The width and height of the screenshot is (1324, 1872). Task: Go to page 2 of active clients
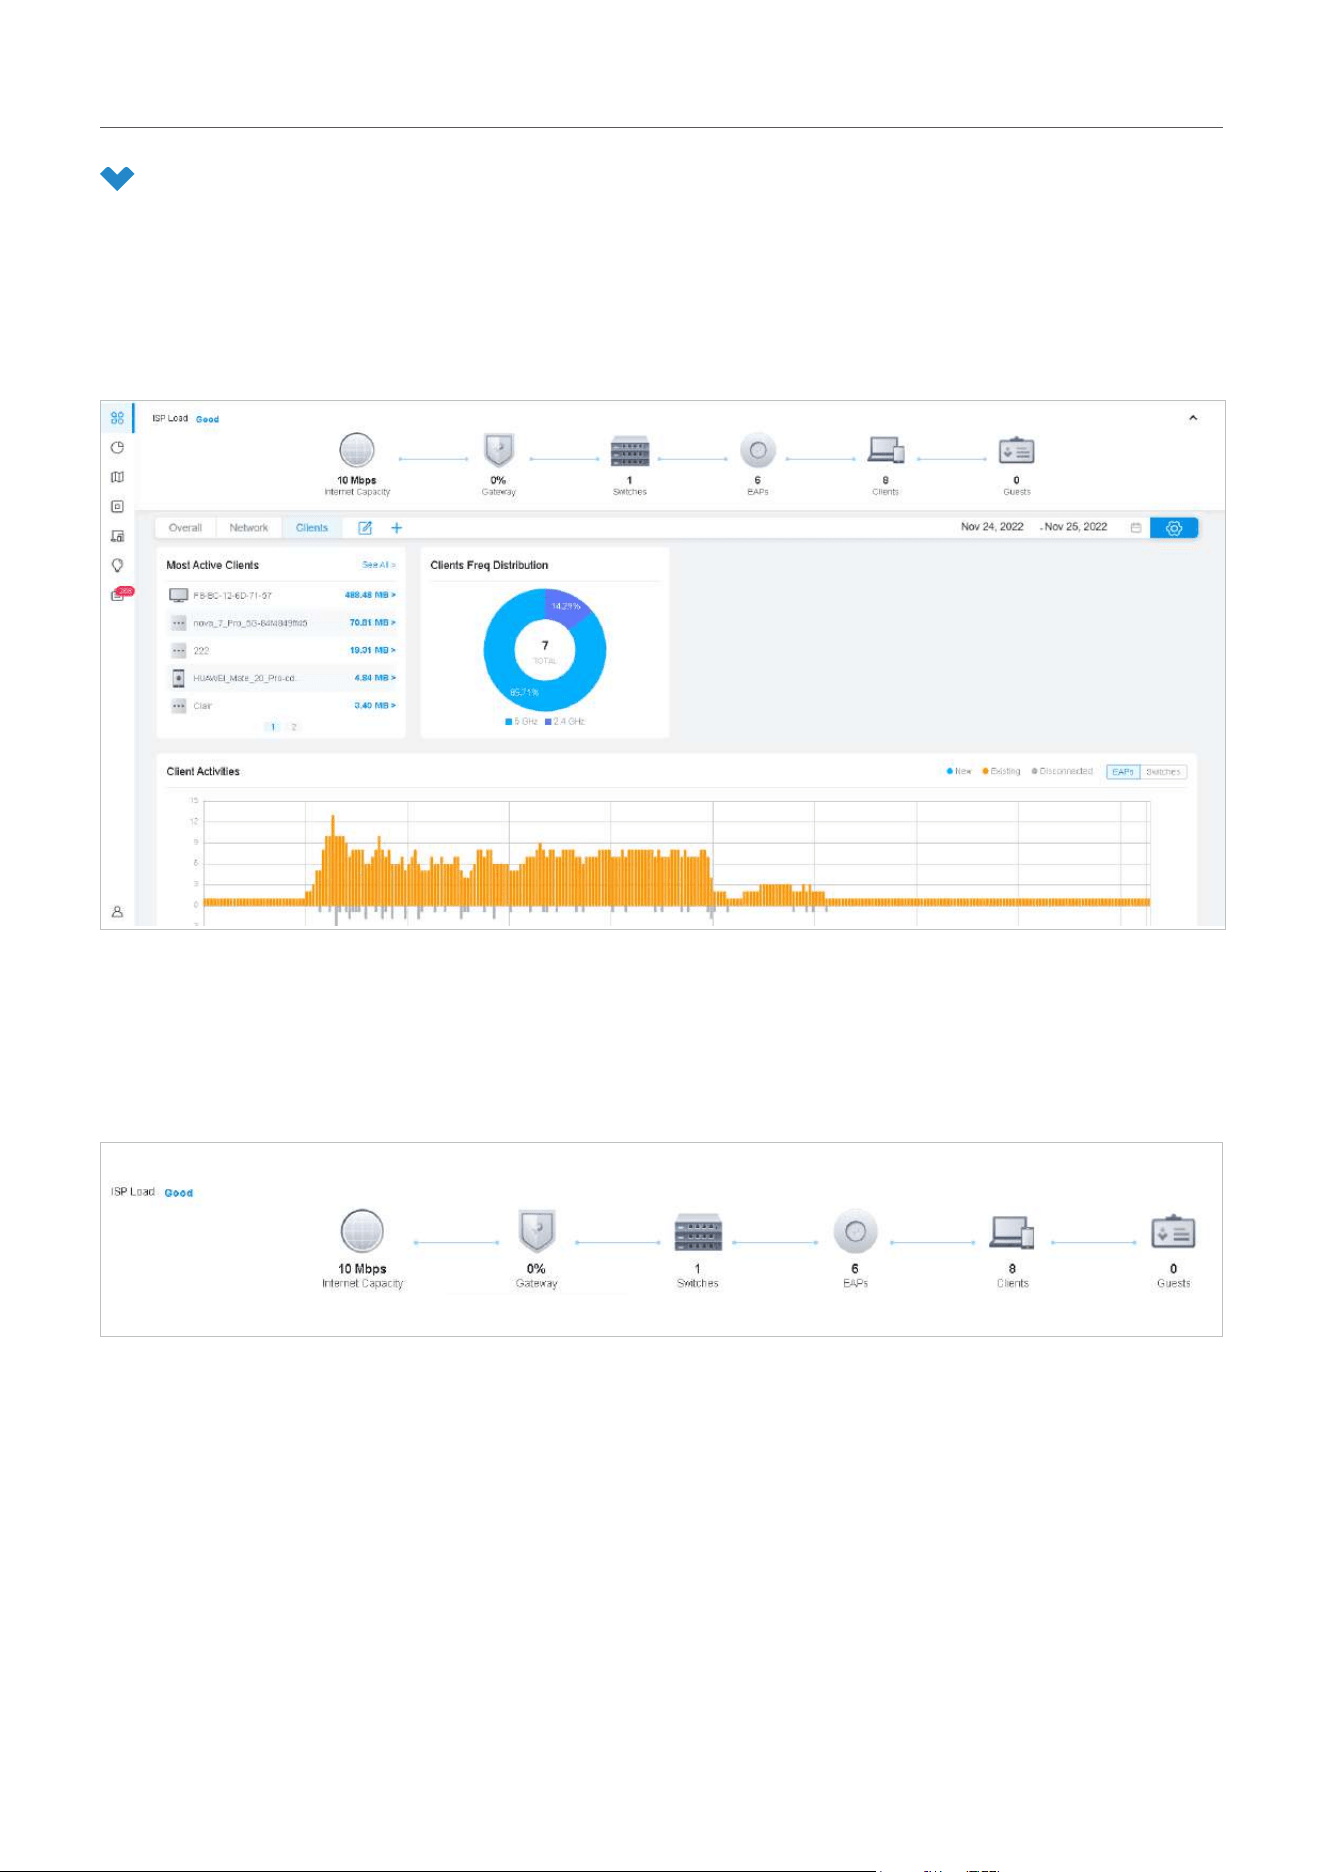point(294,727)
